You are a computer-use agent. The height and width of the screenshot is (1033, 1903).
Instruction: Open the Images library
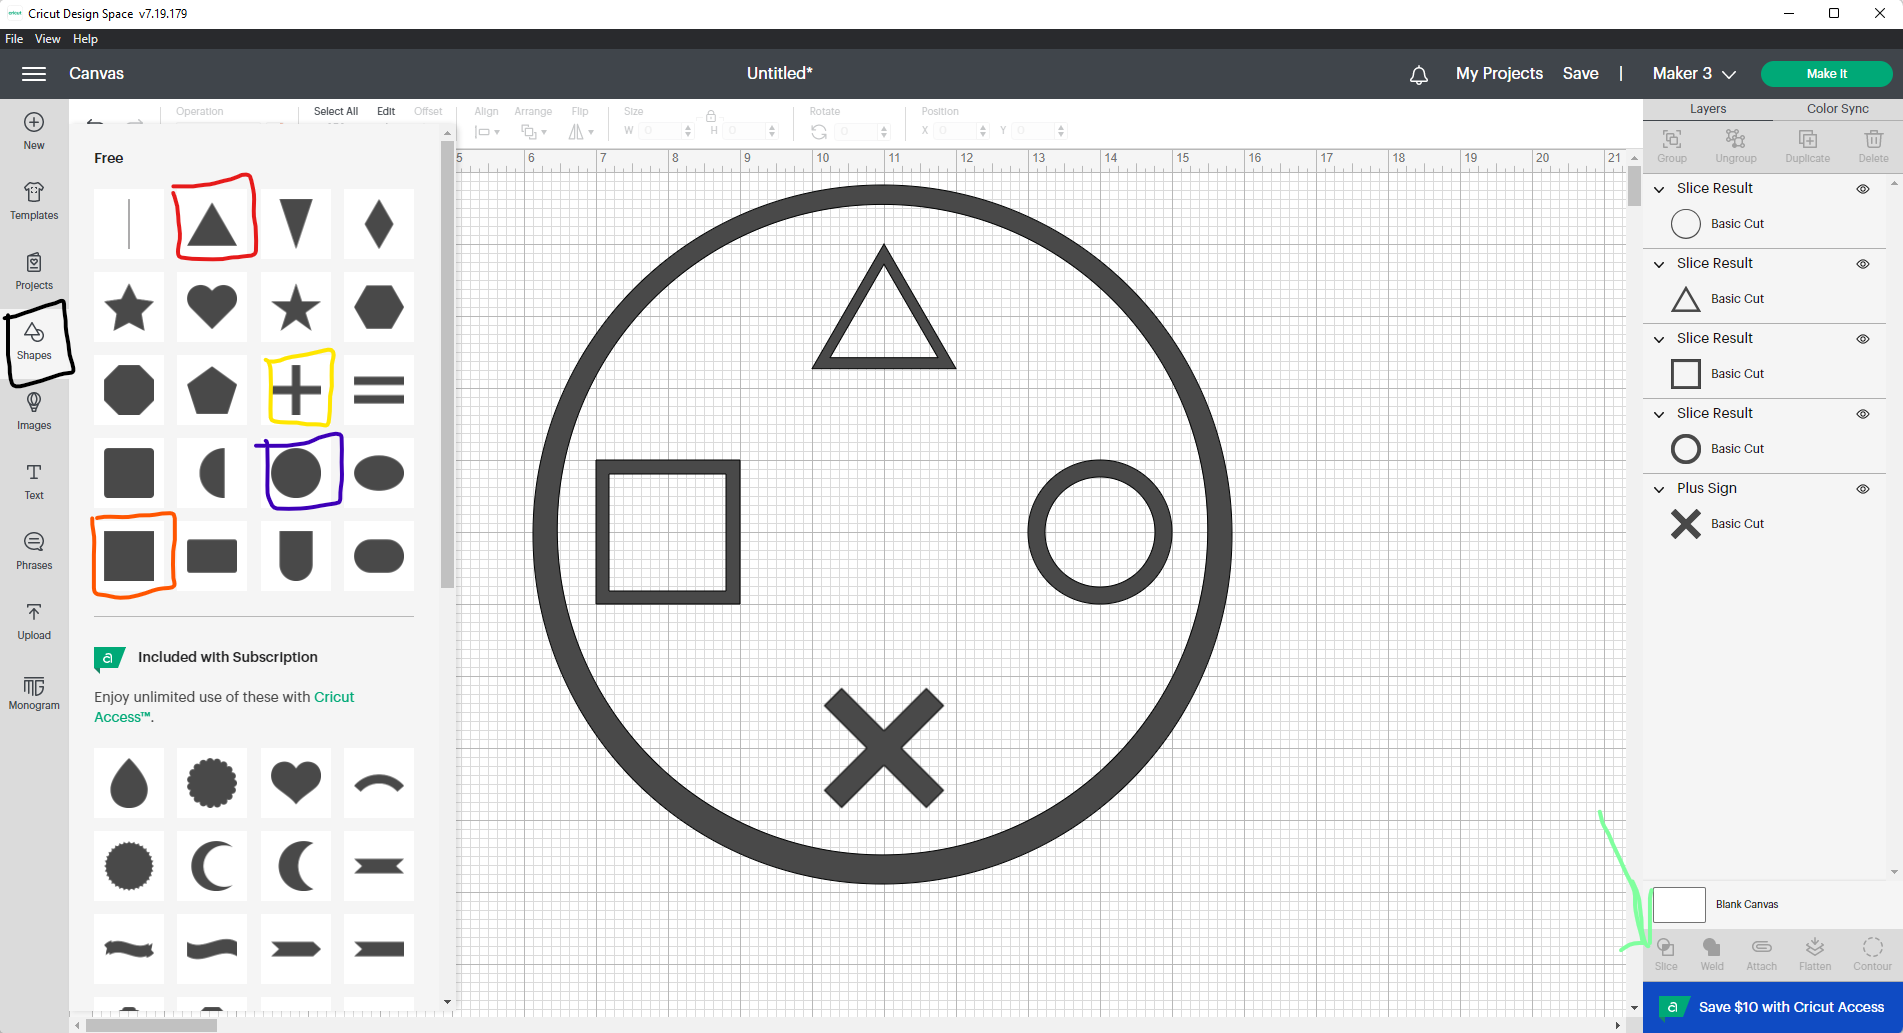tap(34, 411)
